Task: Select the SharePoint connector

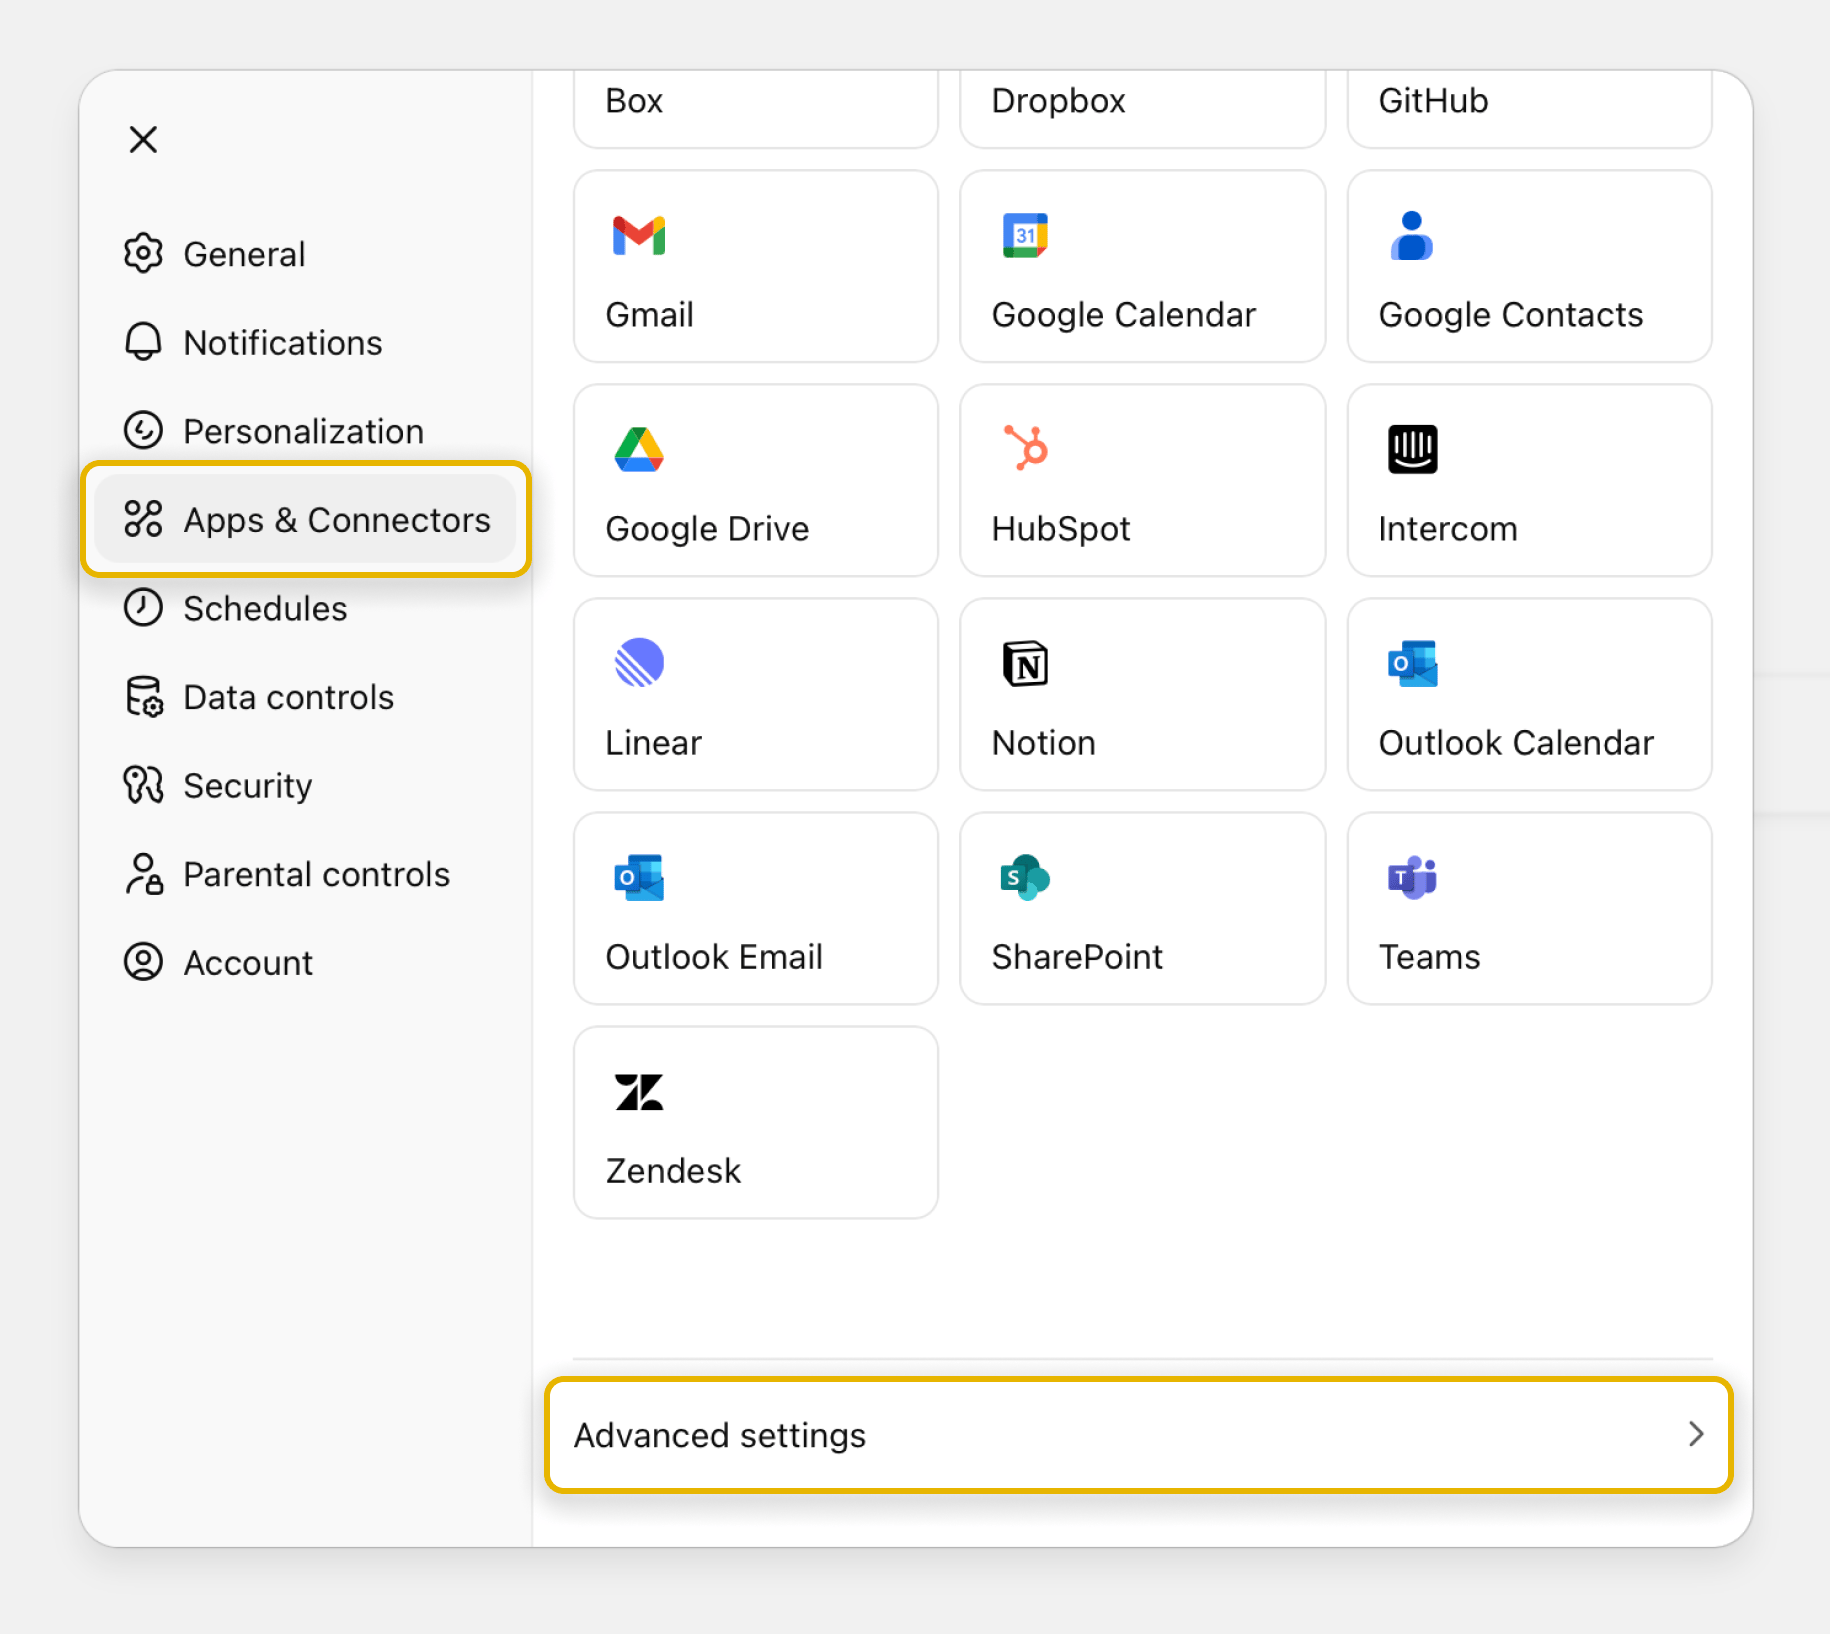Action: (x=1140, y=908)
